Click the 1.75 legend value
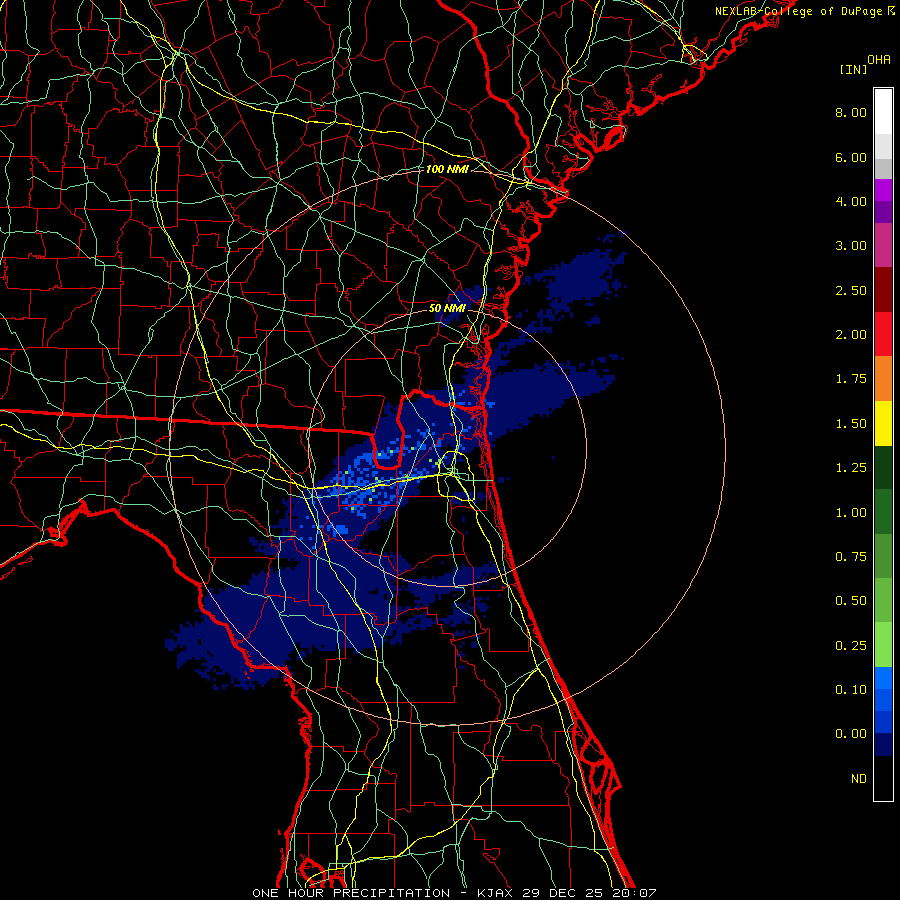 click(x=851, y=379)
